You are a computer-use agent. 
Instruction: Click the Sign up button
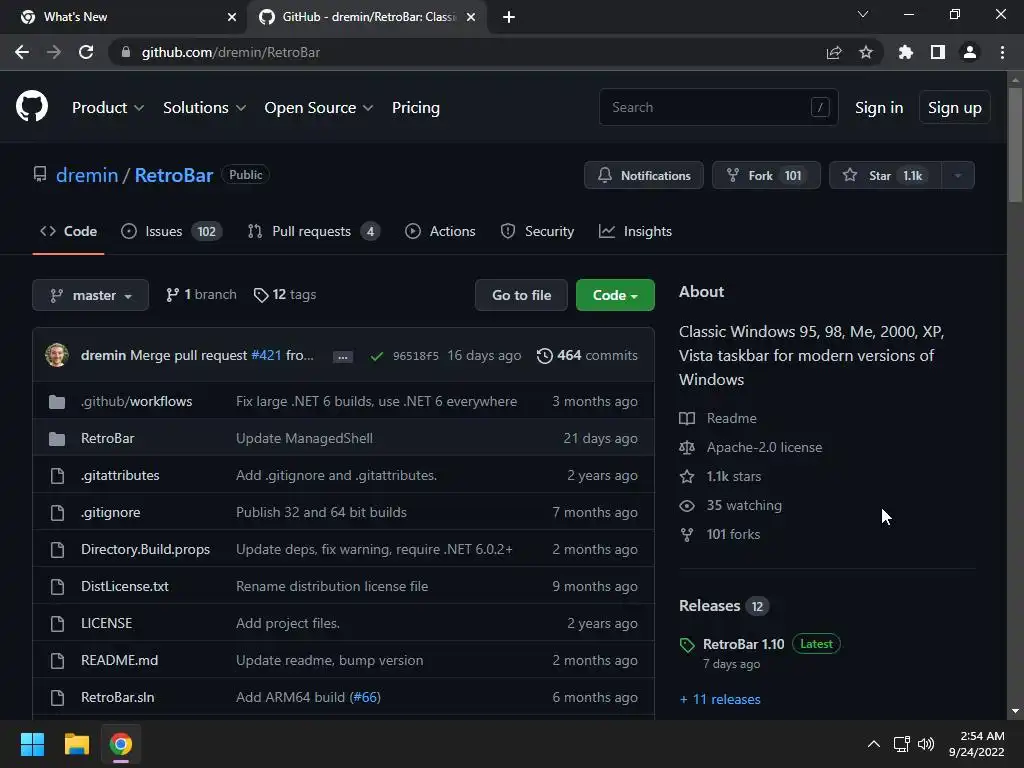click(x=955, y=108)
